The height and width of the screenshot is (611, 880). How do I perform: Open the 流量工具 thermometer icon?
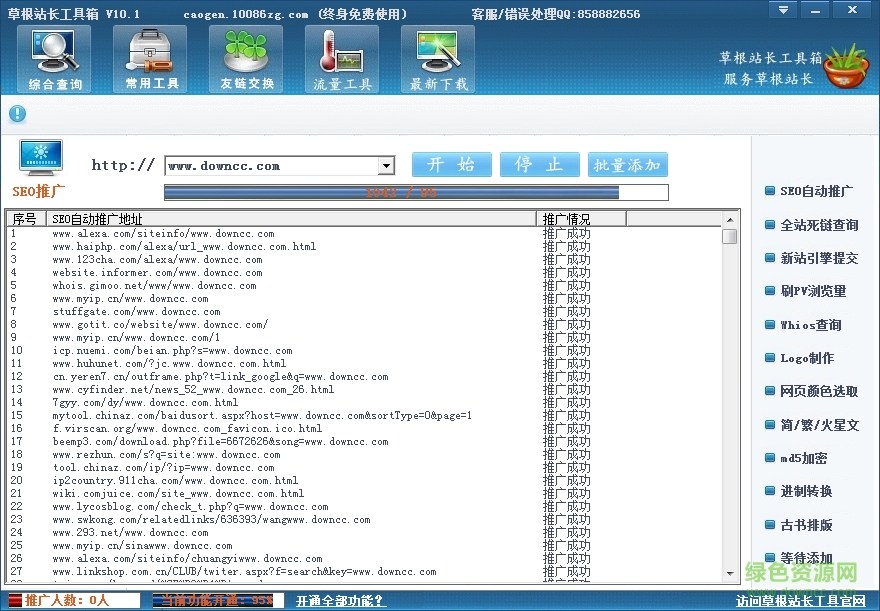tap(342, 58)
